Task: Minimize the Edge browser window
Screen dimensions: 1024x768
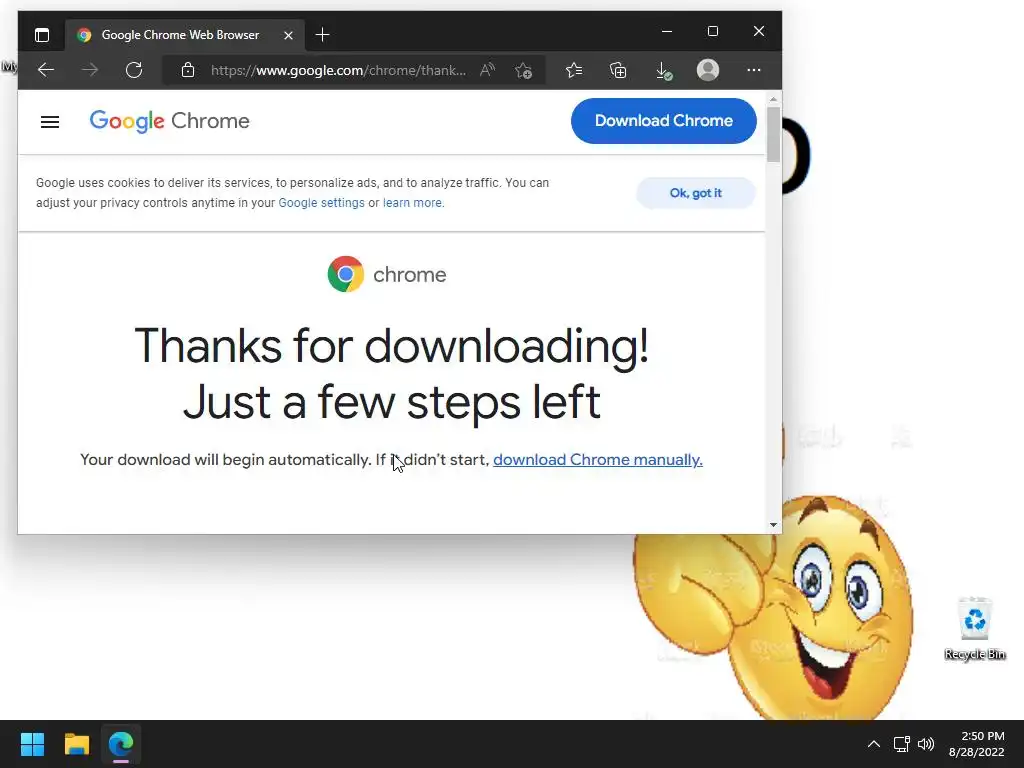Action: coord(667,31)
